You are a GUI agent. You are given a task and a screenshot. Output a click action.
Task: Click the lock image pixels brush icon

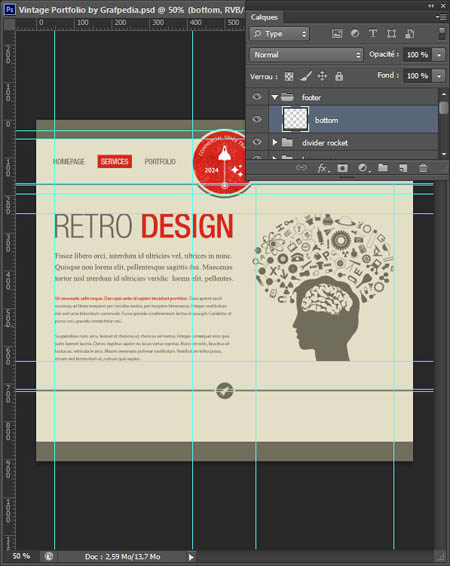pos(306,76)
